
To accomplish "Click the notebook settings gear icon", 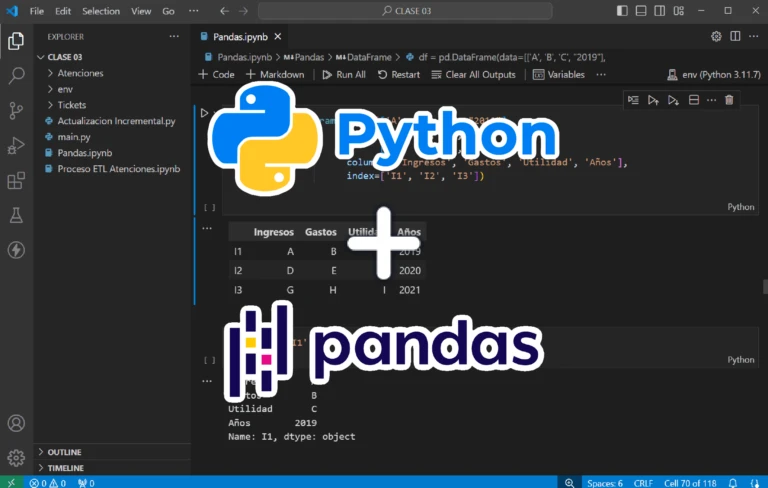I will pos(716,36).
